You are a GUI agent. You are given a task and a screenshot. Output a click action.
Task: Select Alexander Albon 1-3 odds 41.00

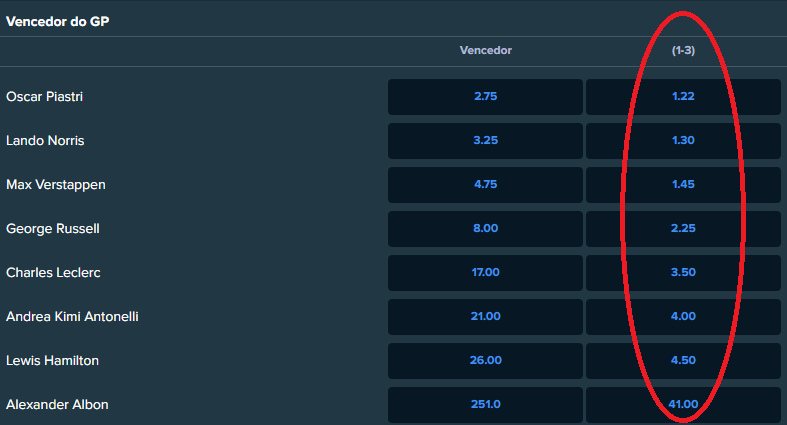tap(683, 404)
